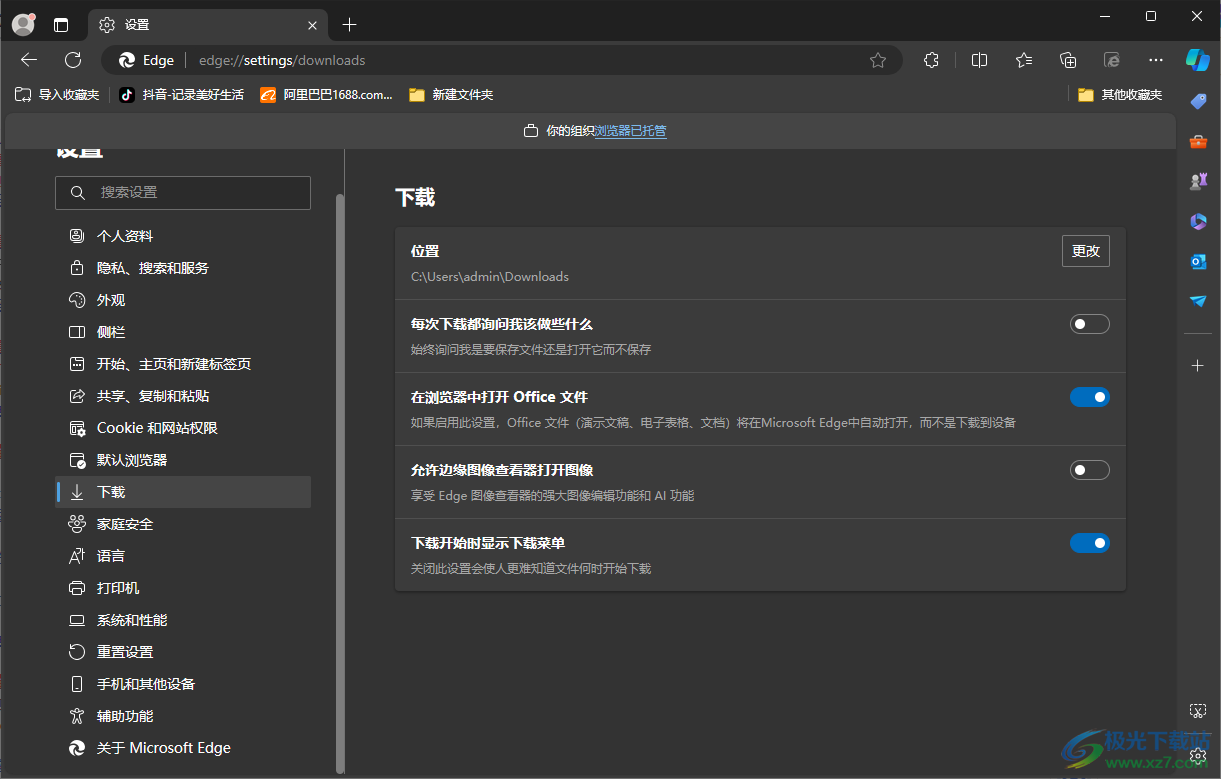Screen dimensions: 1221x779
Task: Open Microsoft 365 sidebar icon
Action: pos(1198,221)
